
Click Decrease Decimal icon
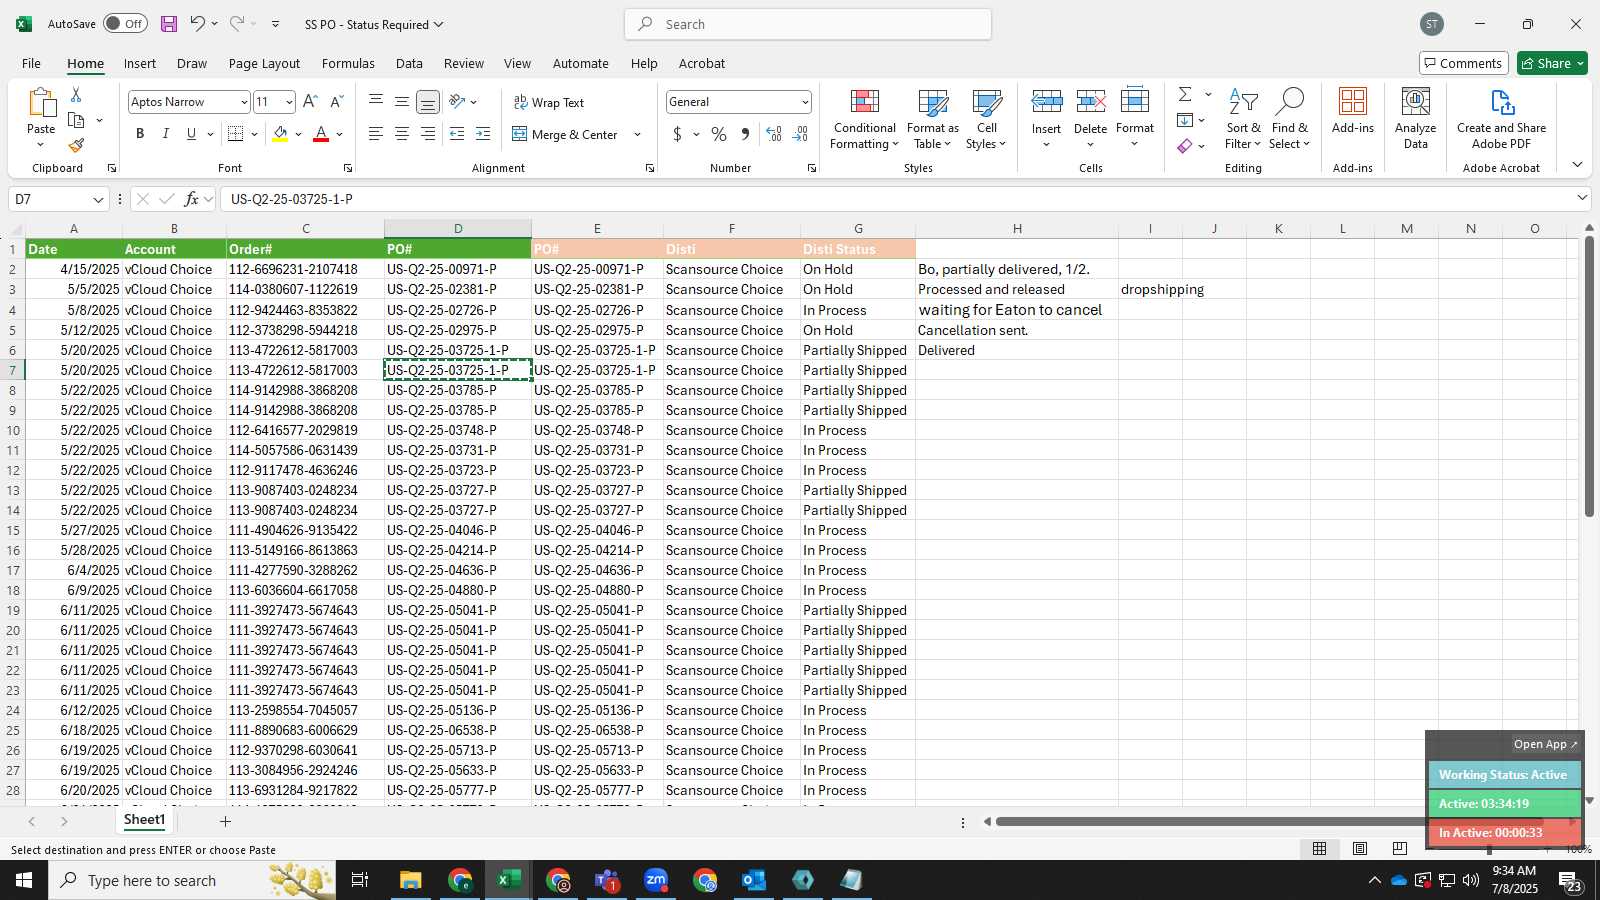pos(800,134)
